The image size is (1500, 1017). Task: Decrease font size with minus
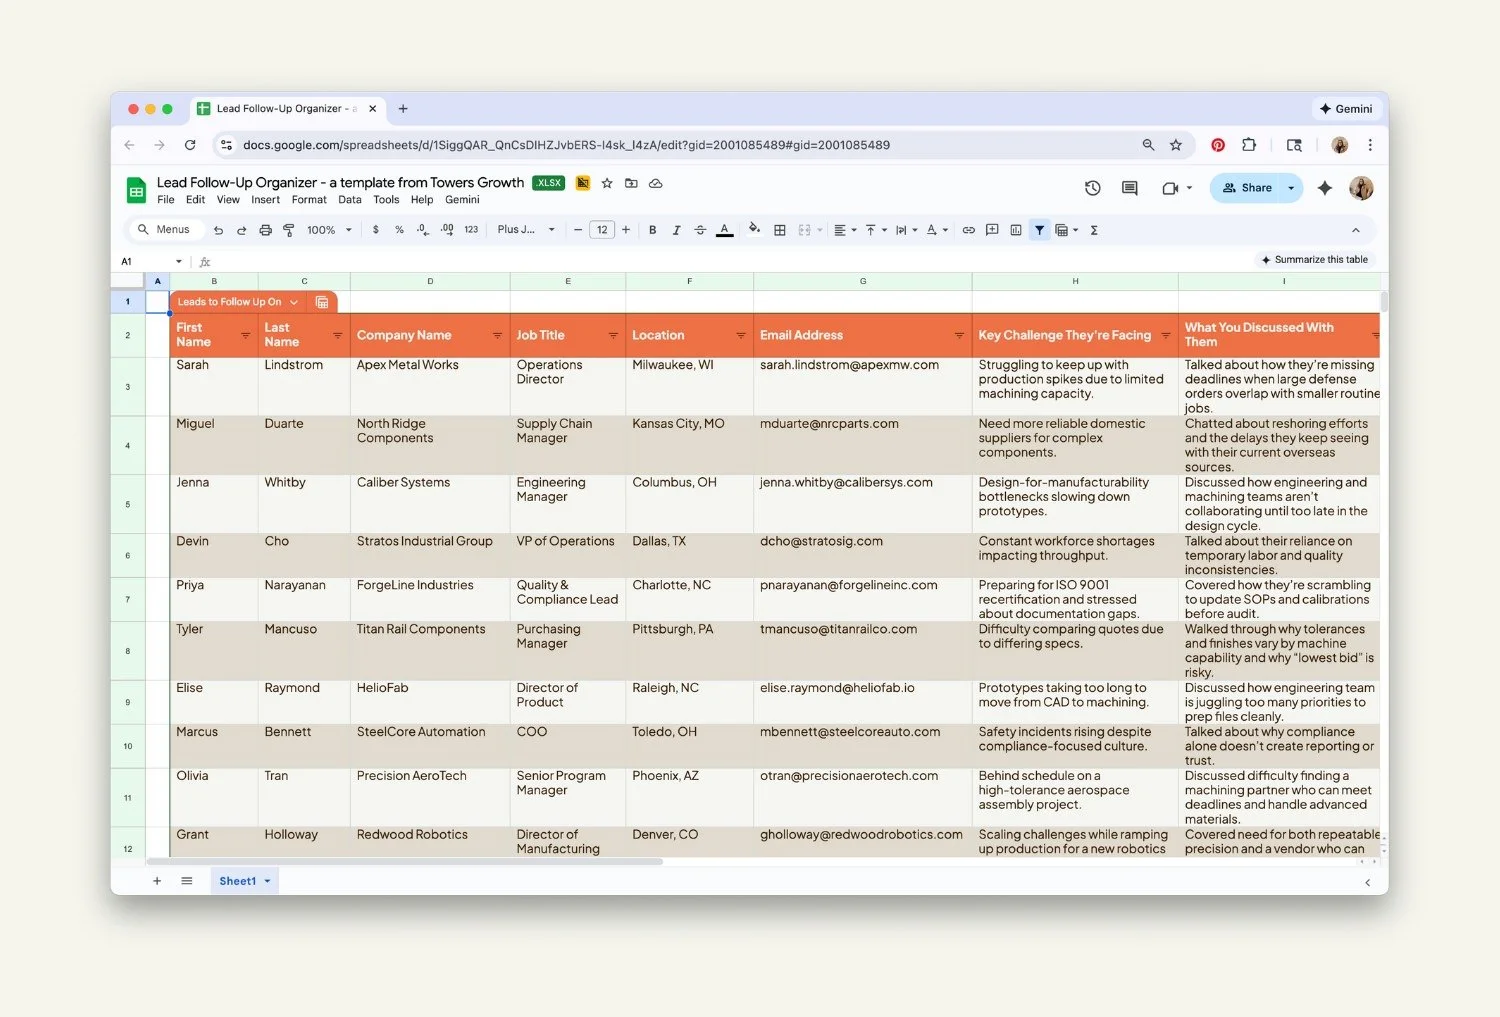pos(578,230)
